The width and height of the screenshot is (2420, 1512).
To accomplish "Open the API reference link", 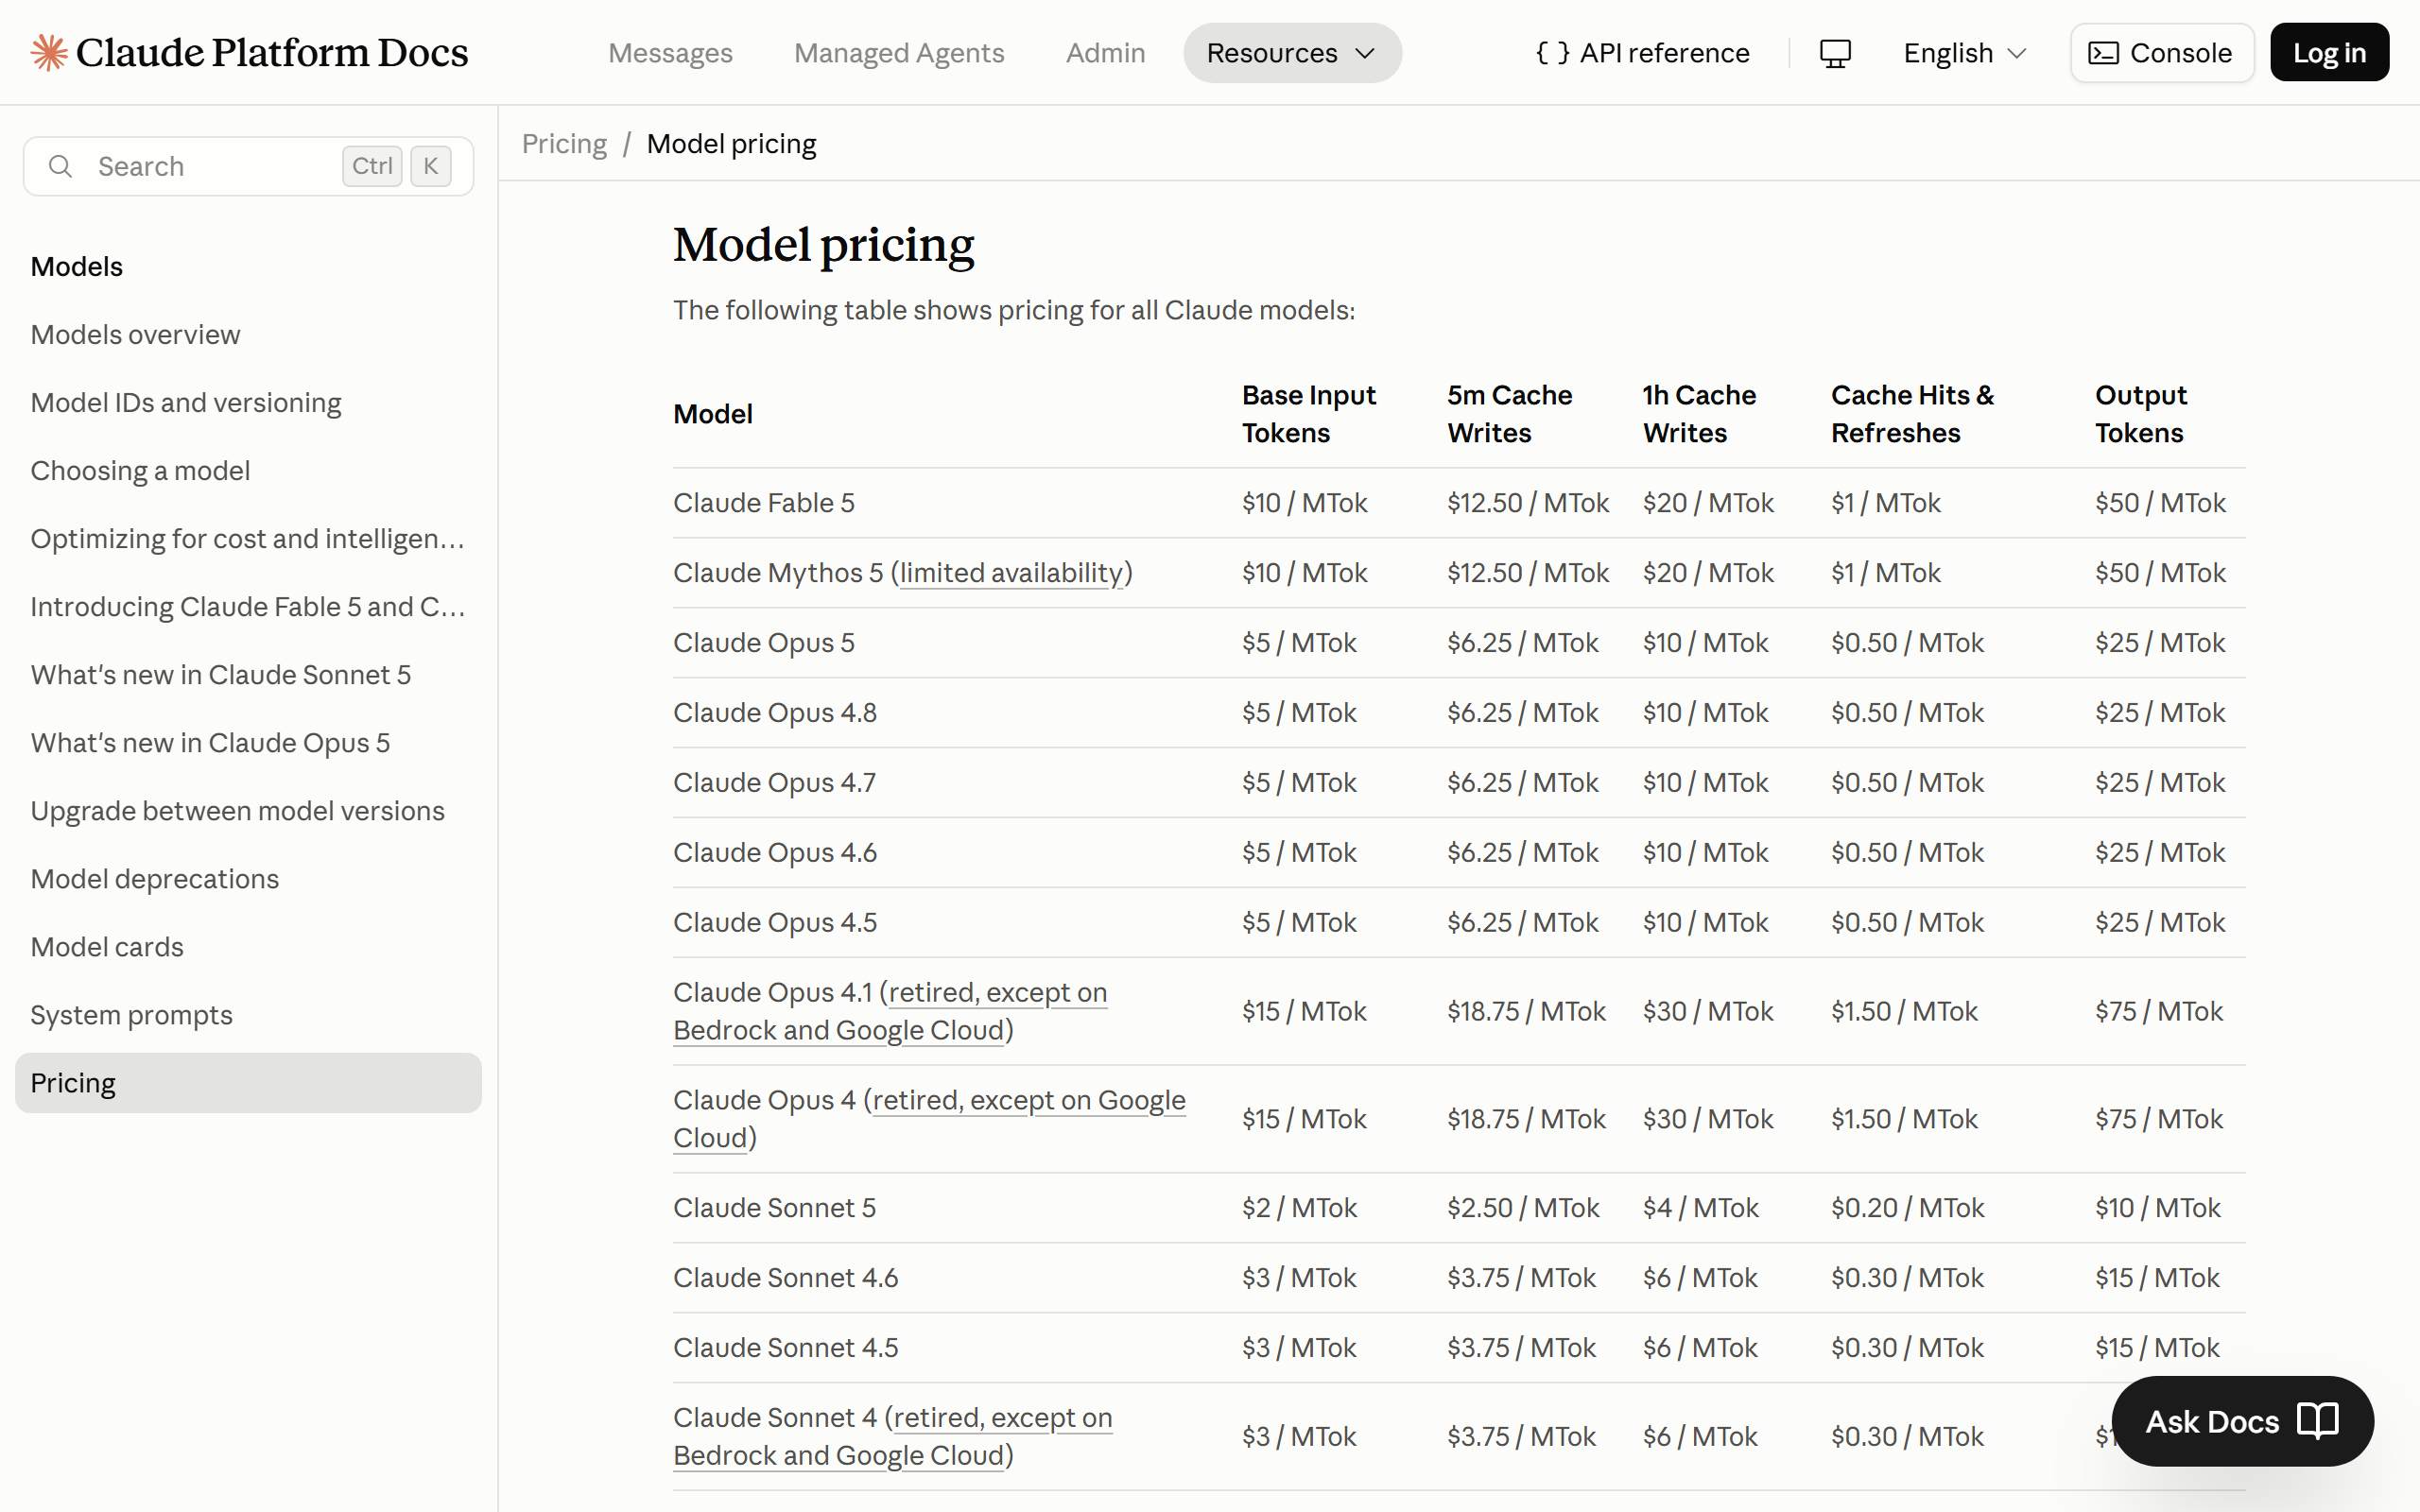I will click(1643, 53).
